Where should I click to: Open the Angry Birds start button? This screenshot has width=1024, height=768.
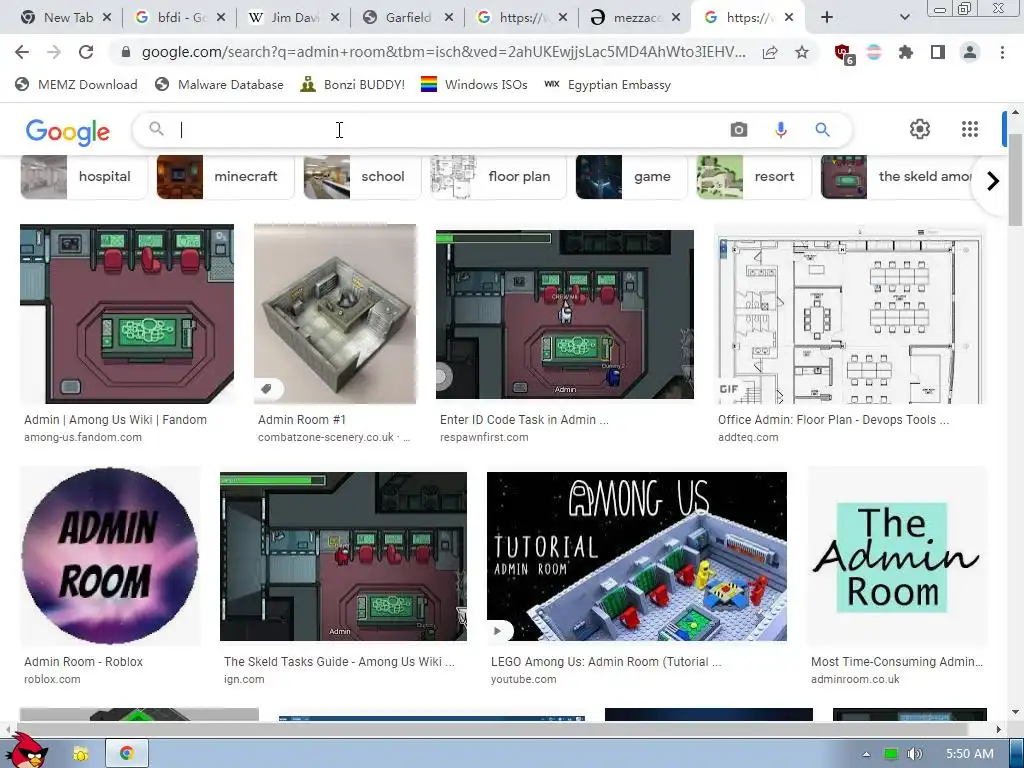pos(27,750)
